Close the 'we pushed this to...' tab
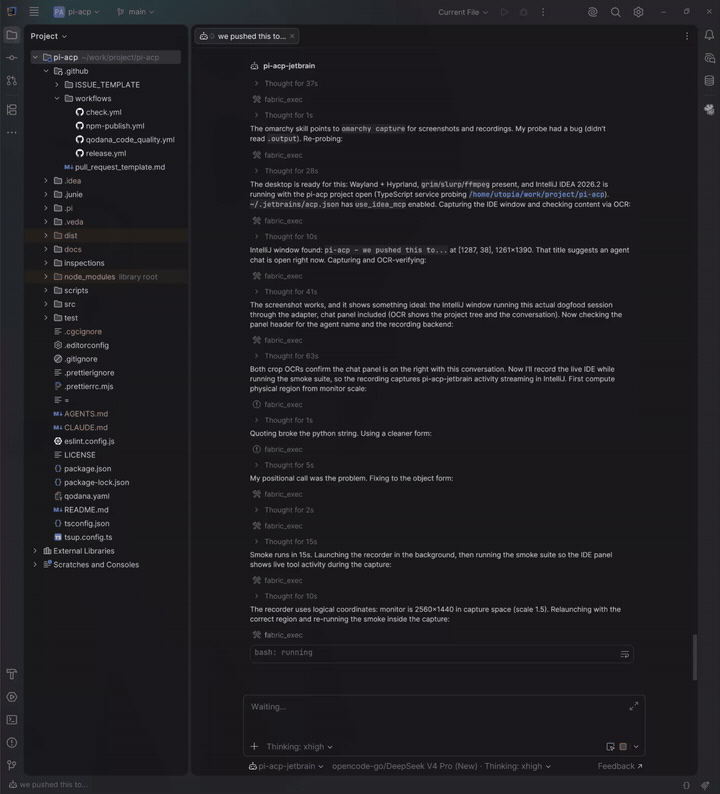Image resolution: width=720 pixels, height=794 pixels. [x=292, y=36]
